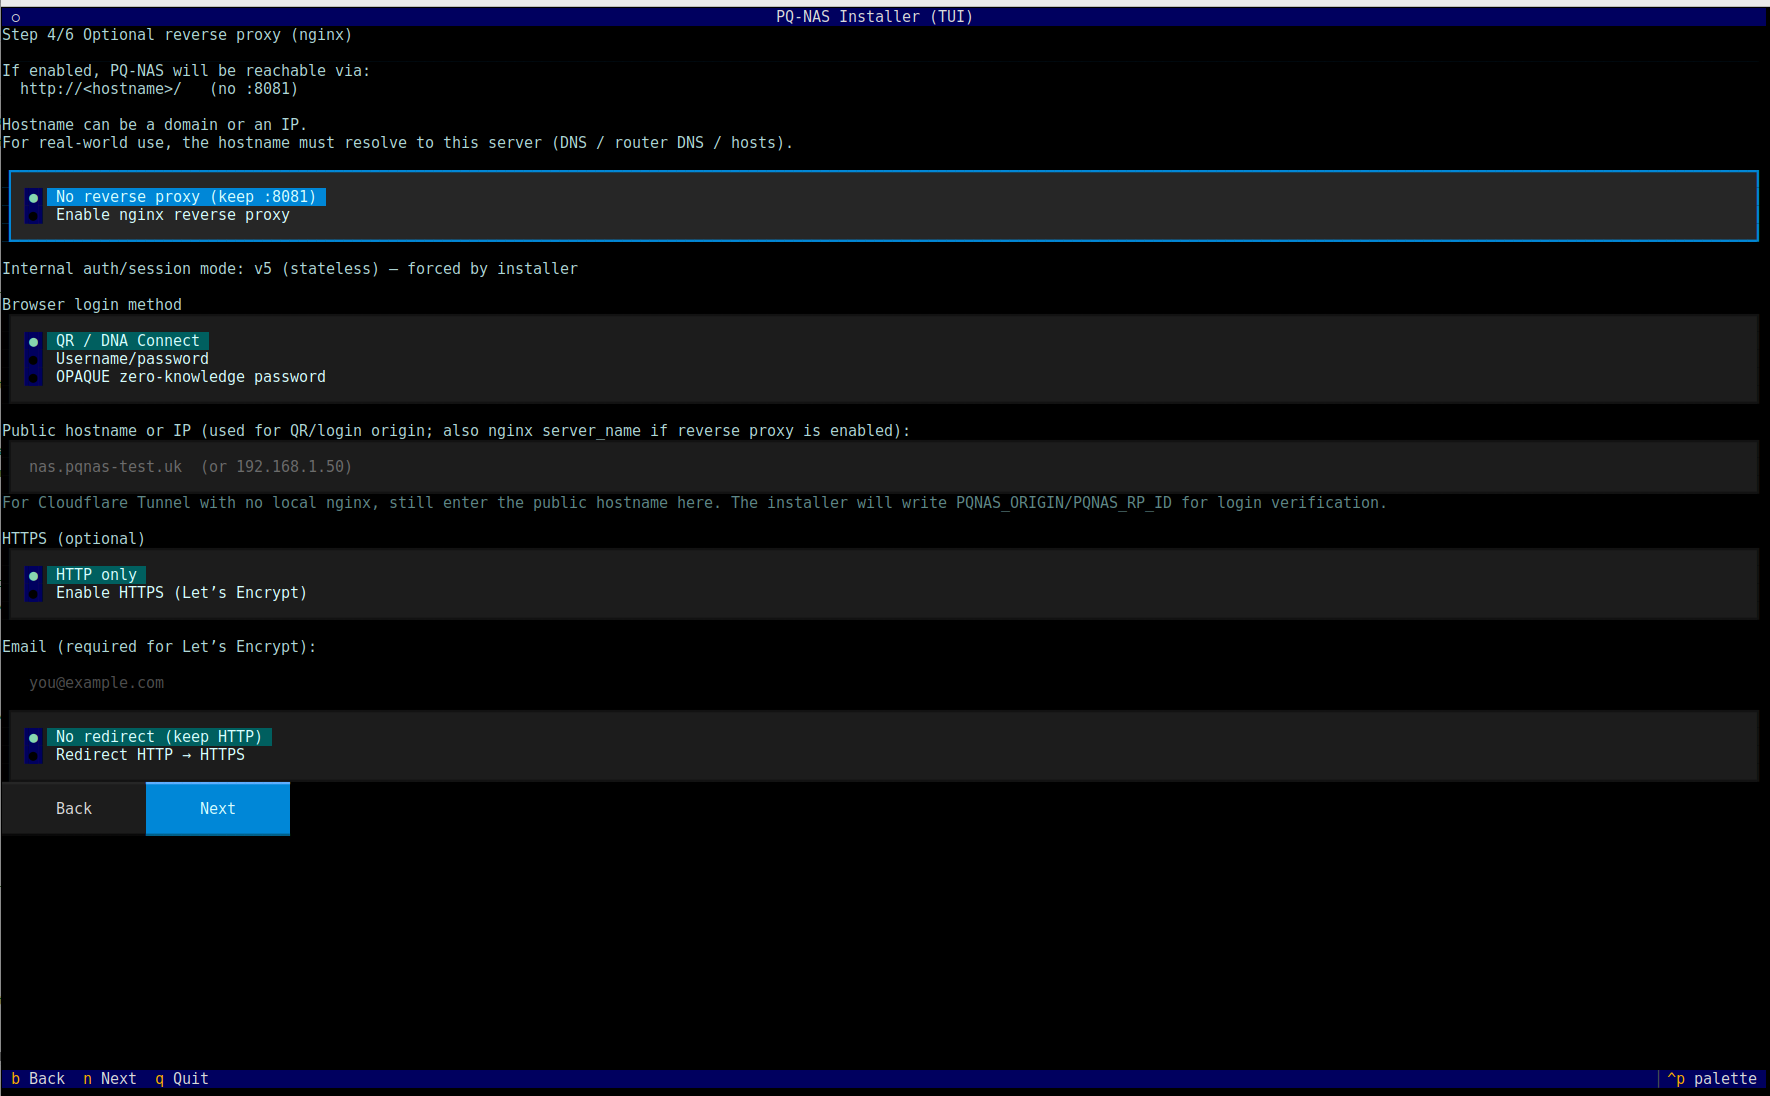Select 'HTTP only' option
Viewport: 1770px width, 1096px height.
pyautogui.click(x=86, y=575)
